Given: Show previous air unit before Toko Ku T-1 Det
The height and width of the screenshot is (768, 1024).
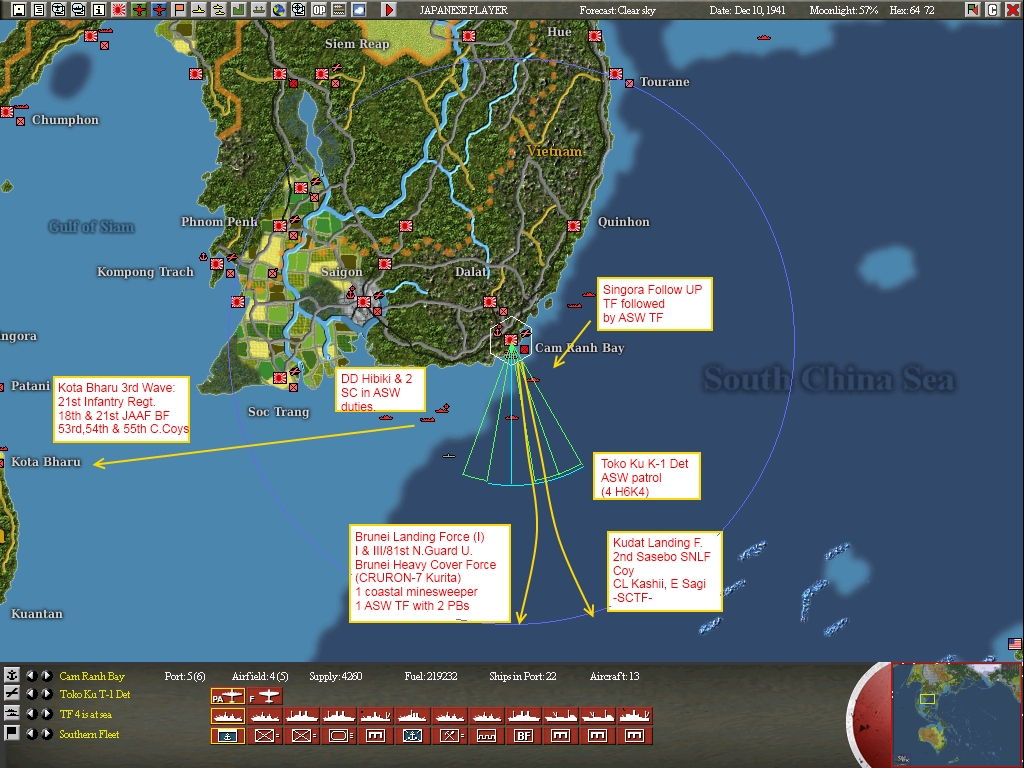Looking at the screenshot, I should point(31,694).
